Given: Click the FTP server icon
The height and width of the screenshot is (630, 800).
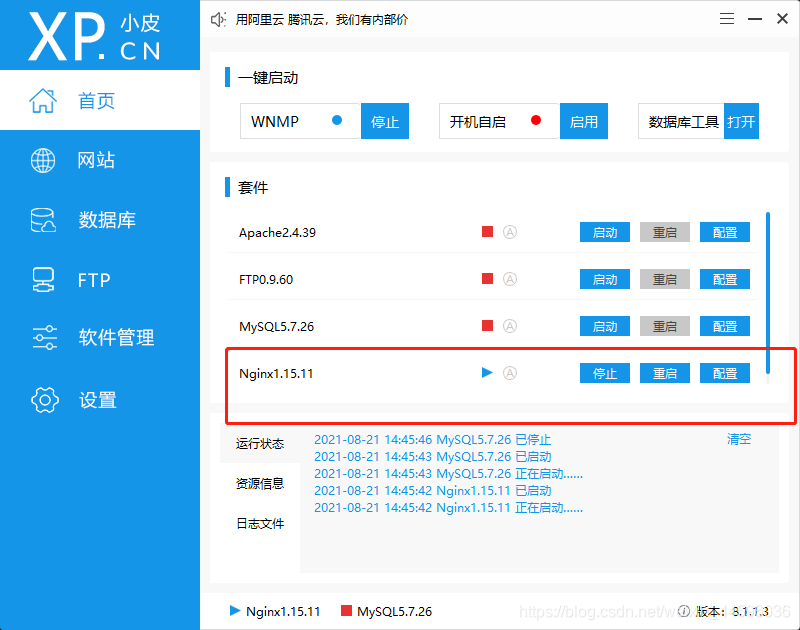Looking at the screenshot, I should (x=43, y=280).
